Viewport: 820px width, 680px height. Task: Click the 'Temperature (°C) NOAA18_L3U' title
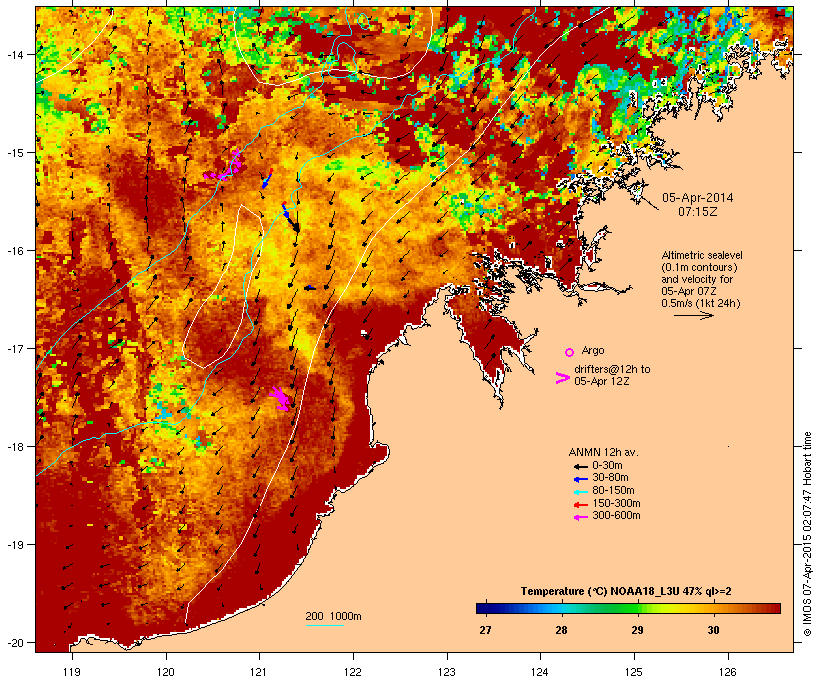[x=600, y=591]
